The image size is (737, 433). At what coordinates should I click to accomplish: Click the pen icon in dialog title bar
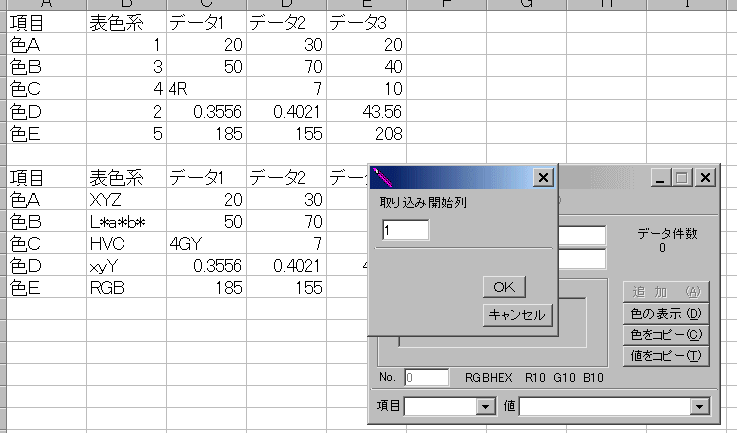(x=381, y=178)
